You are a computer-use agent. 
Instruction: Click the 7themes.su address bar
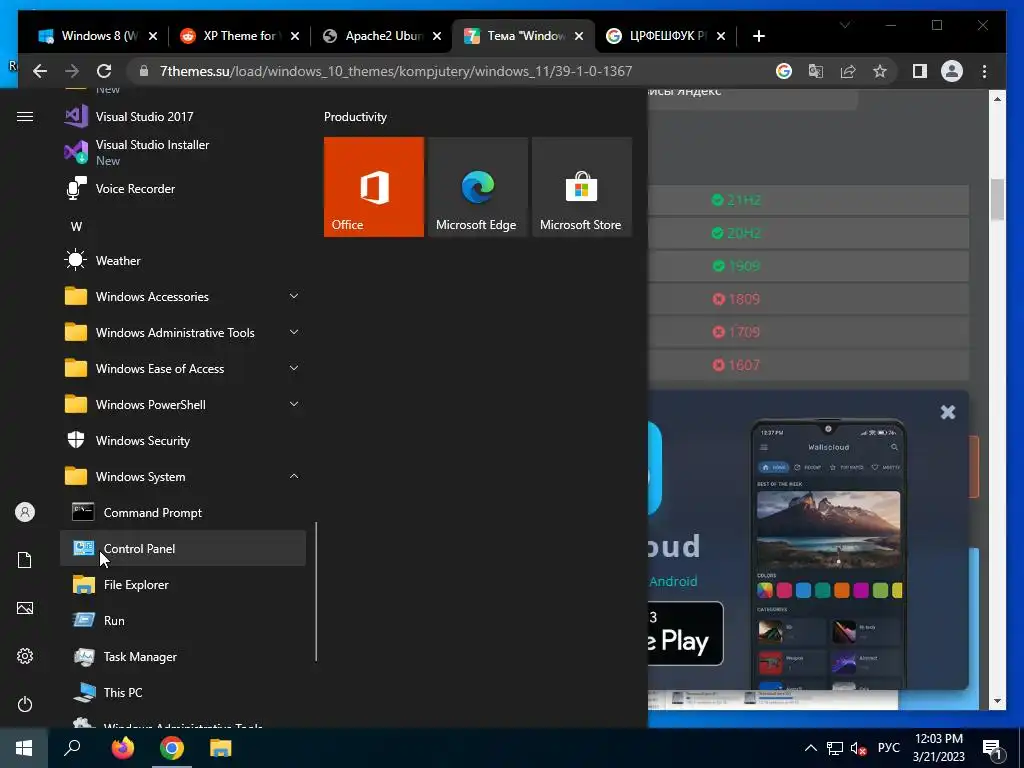coord(396,71)
